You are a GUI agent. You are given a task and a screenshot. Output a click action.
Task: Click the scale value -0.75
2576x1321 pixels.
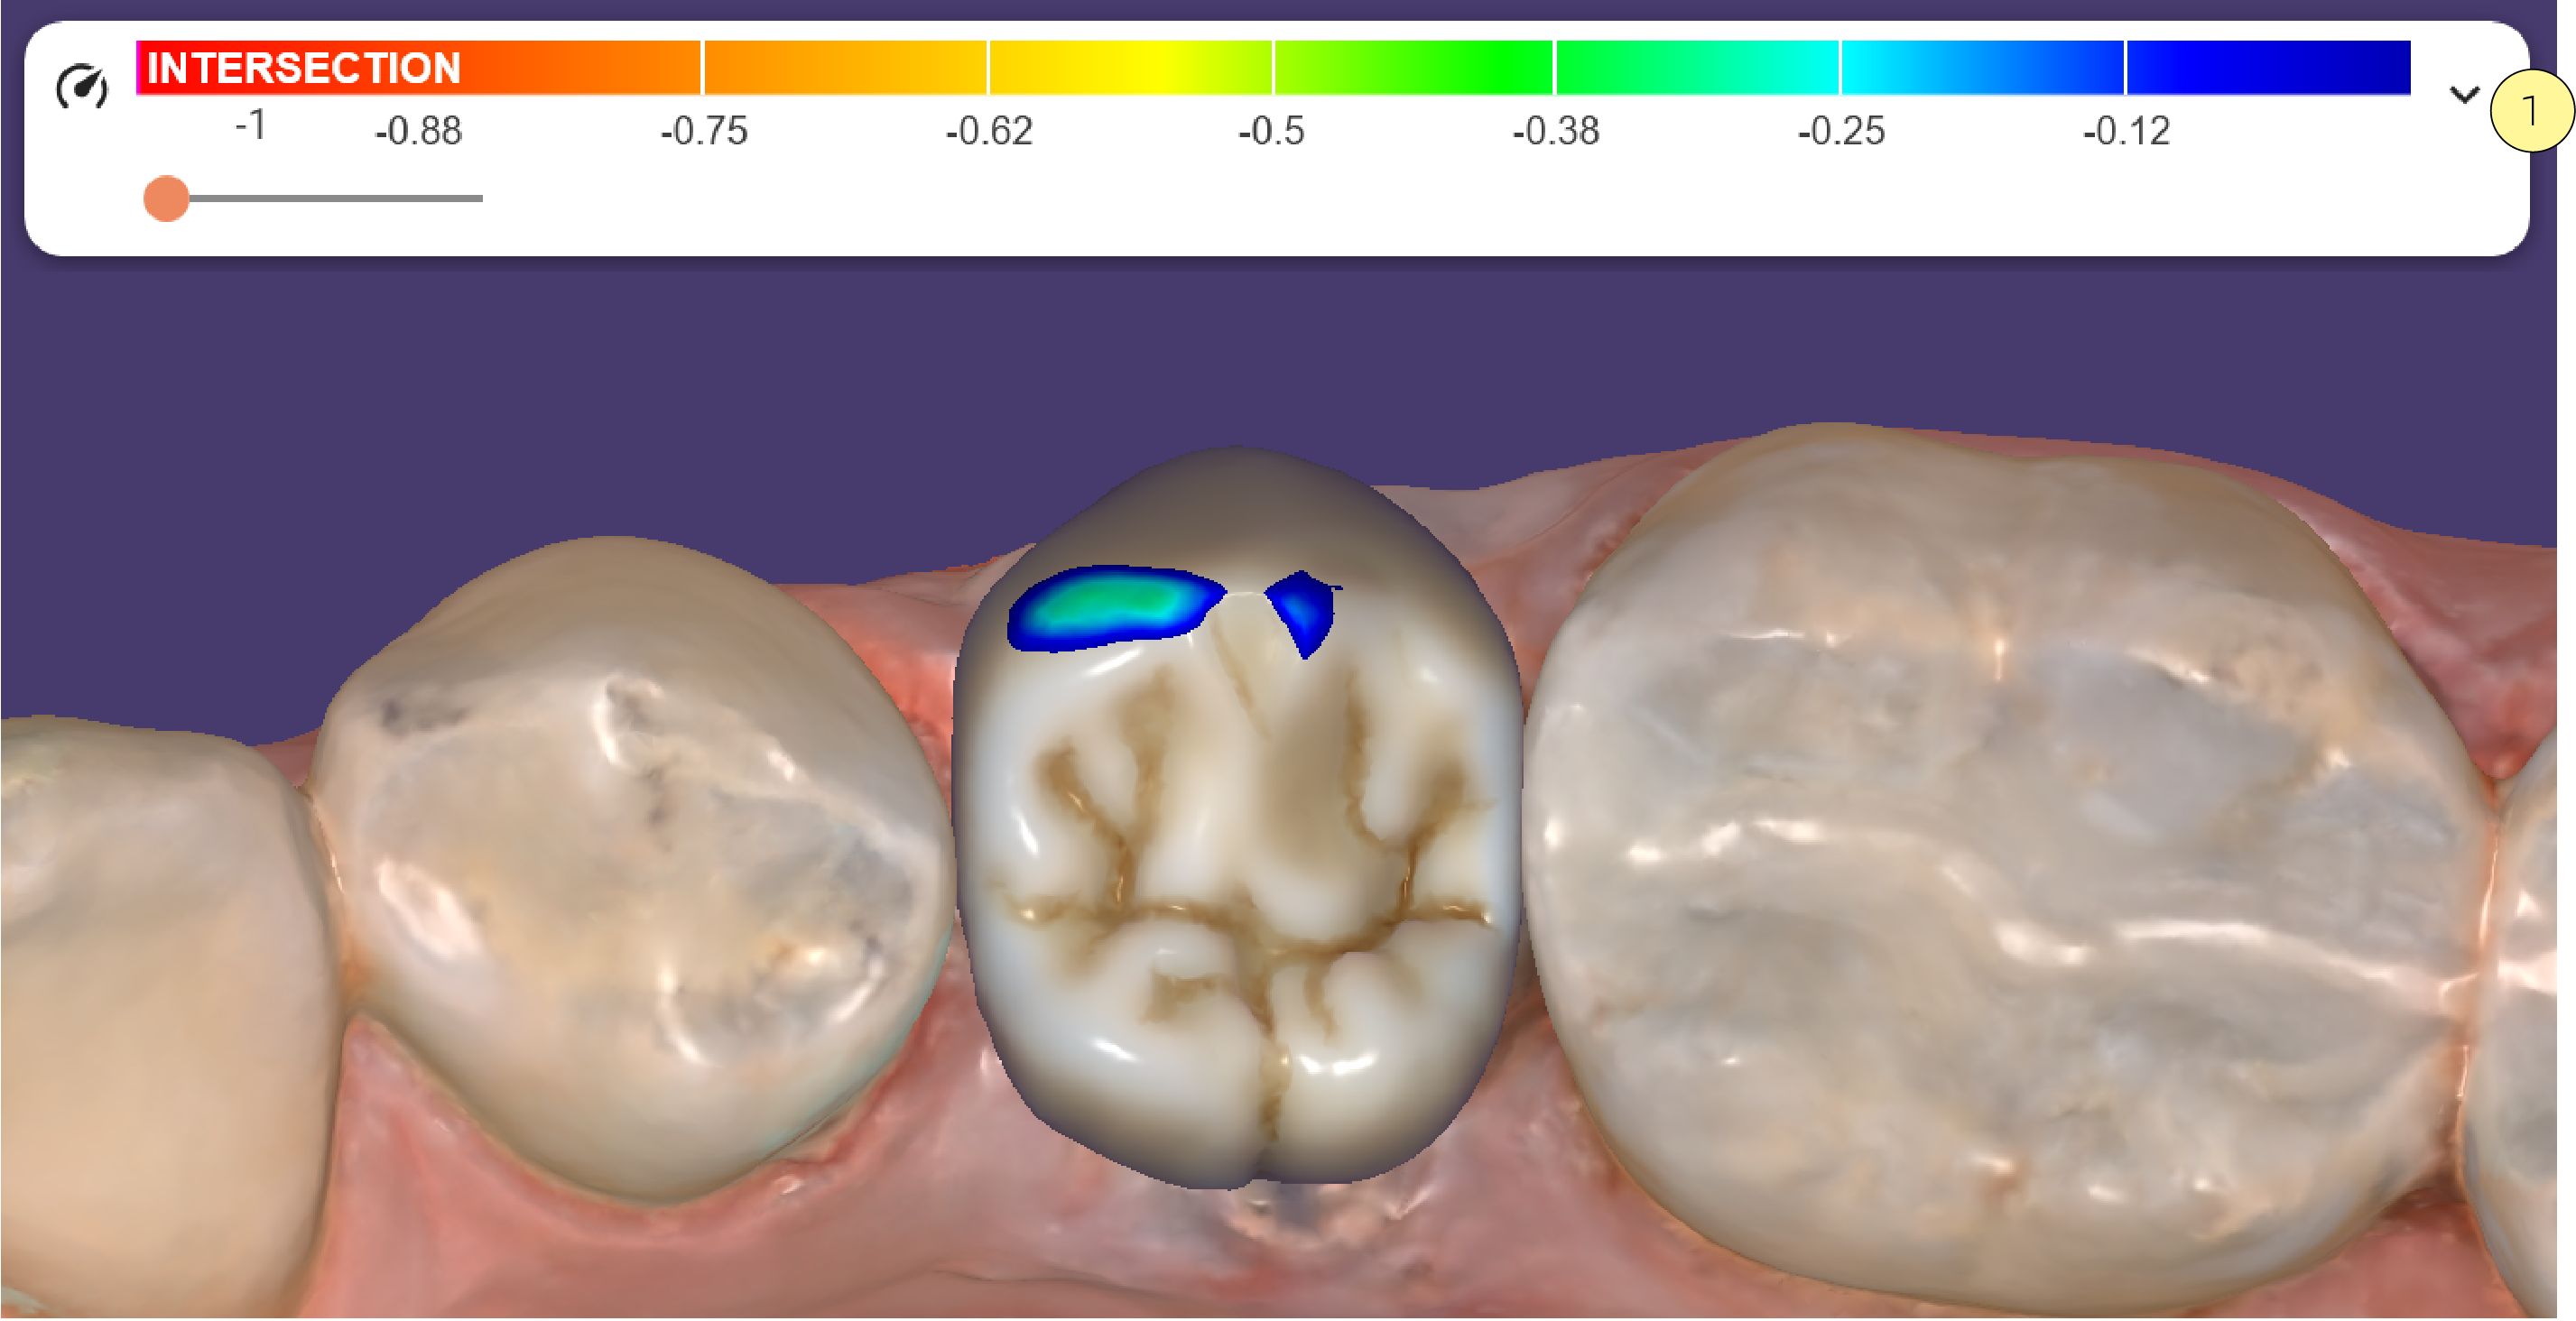click(704, 130)
